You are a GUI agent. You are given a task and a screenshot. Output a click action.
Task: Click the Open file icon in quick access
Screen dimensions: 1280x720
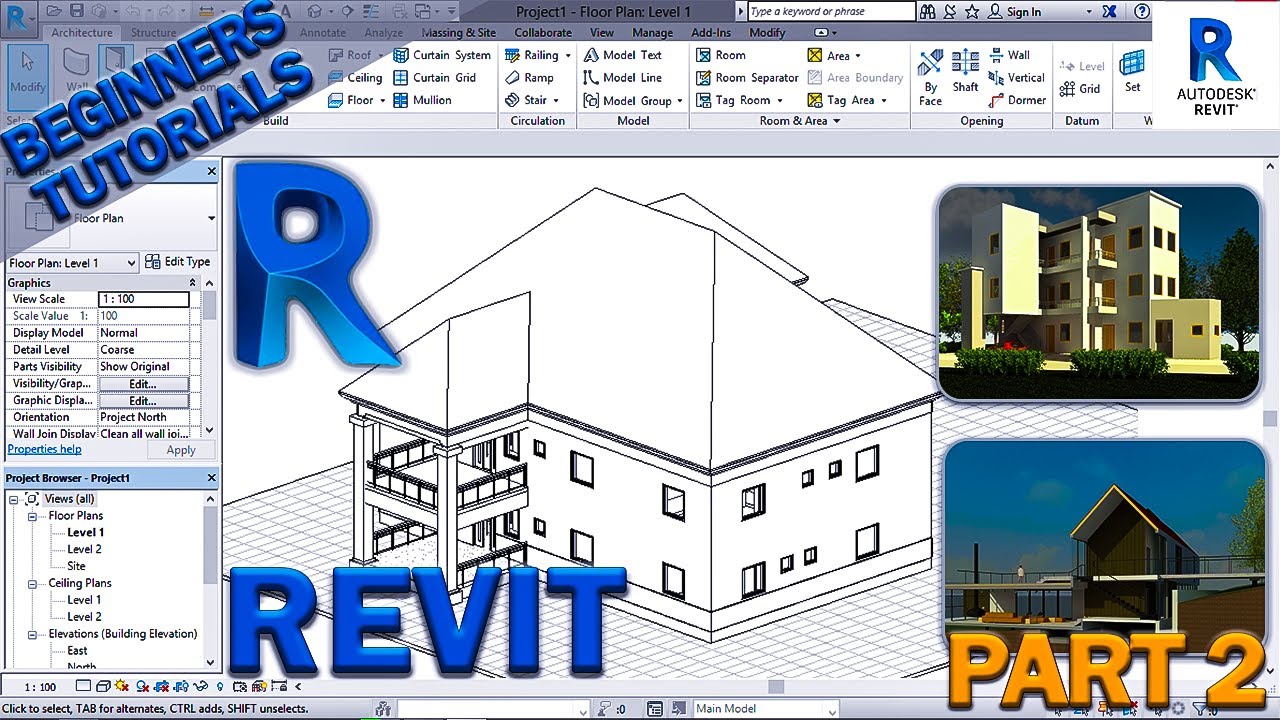pos(53,11)
